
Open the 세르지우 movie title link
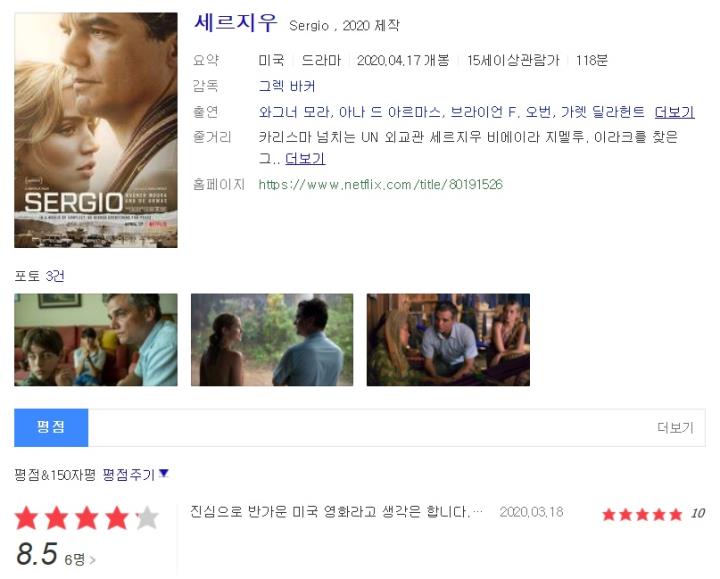click(x=236, y=23)
